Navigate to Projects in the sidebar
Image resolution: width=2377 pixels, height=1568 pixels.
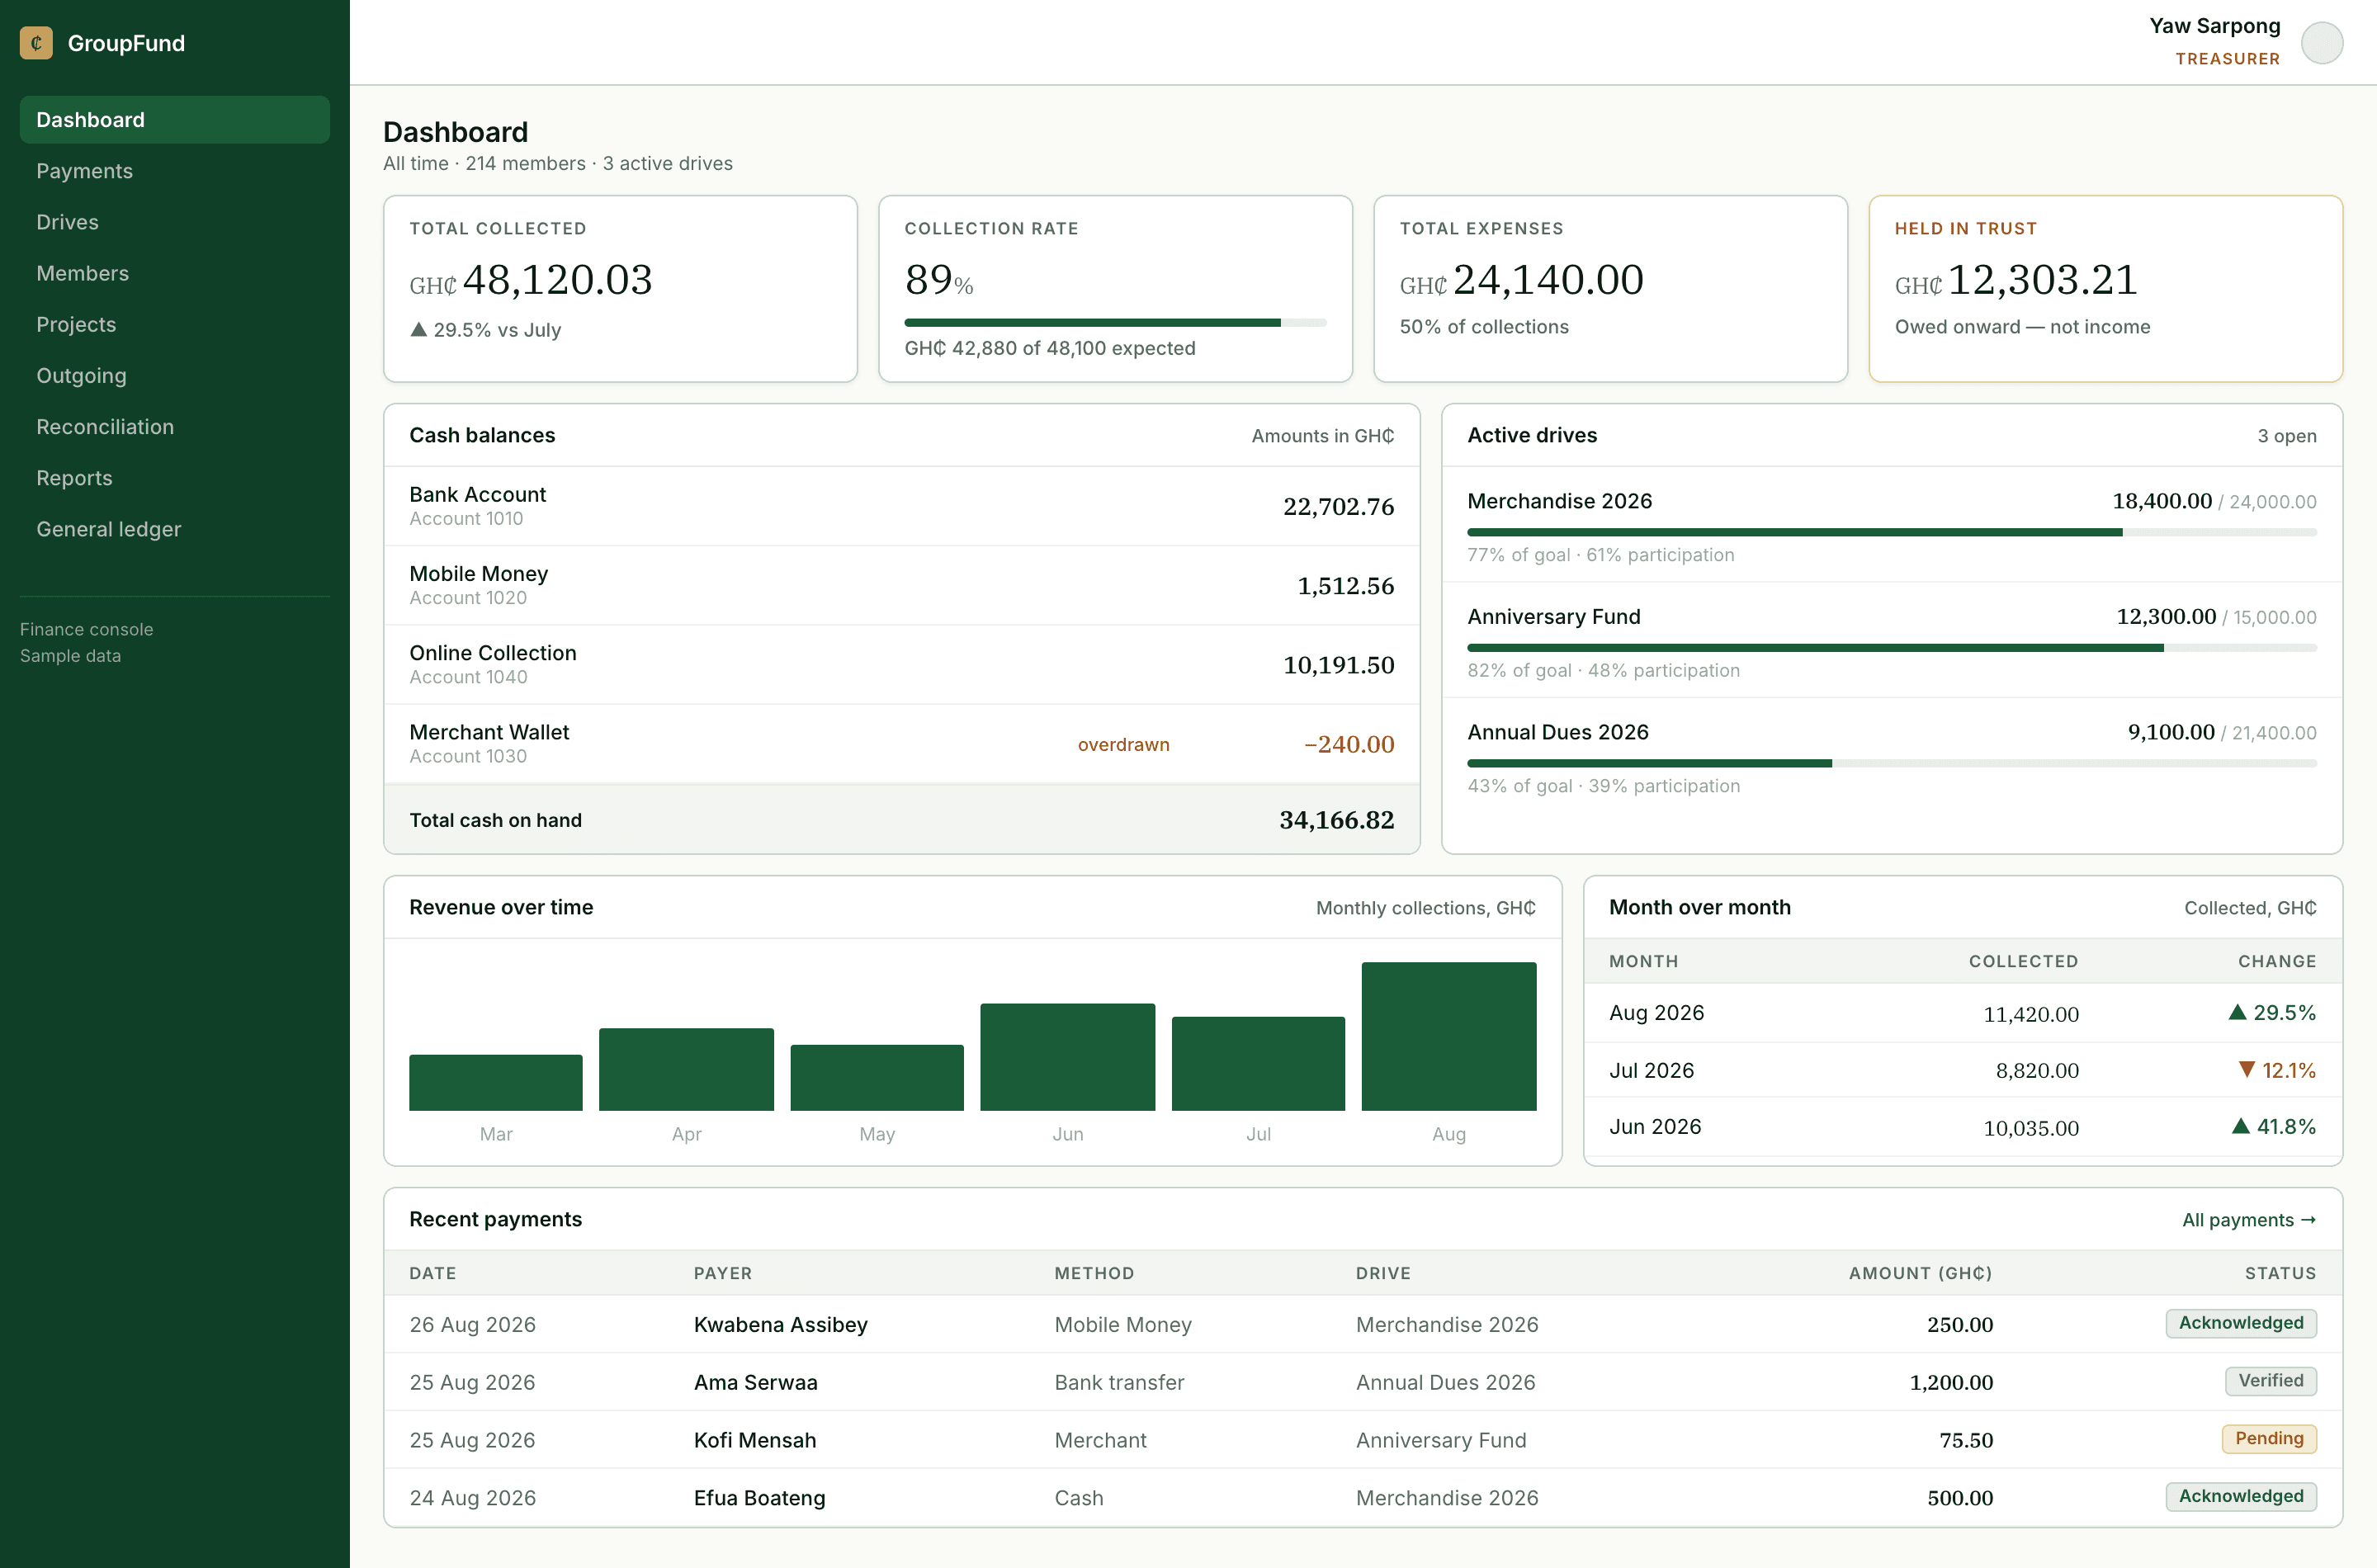[x=174, y=324]
